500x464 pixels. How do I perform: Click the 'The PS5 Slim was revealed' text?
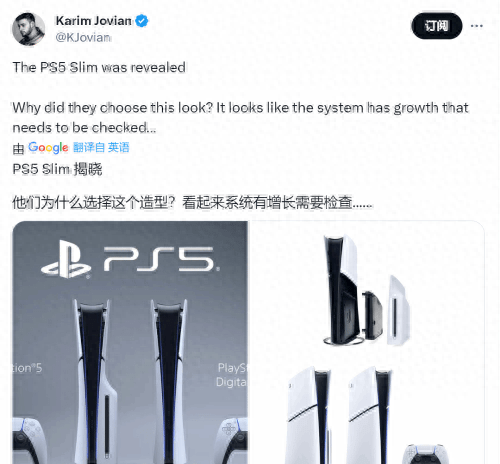tap(99, 68)
